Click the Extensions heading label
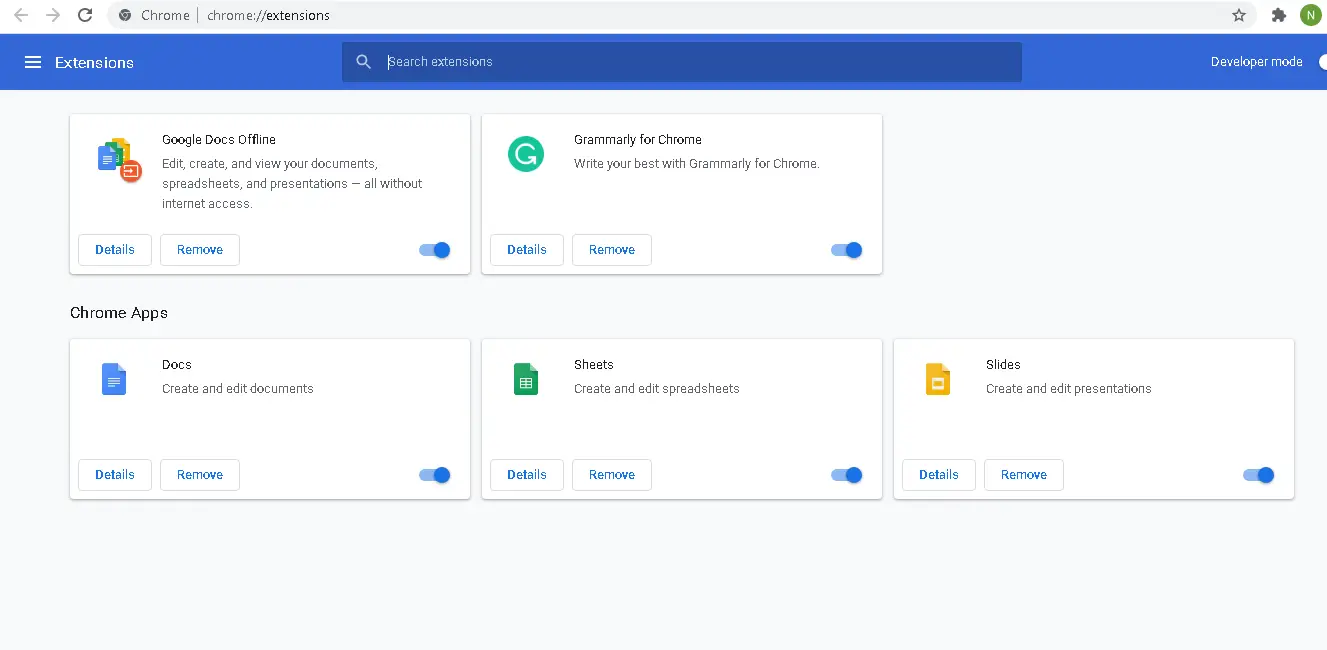The width and height of the screenshot is (1327, 650). [x=94, y=62]
